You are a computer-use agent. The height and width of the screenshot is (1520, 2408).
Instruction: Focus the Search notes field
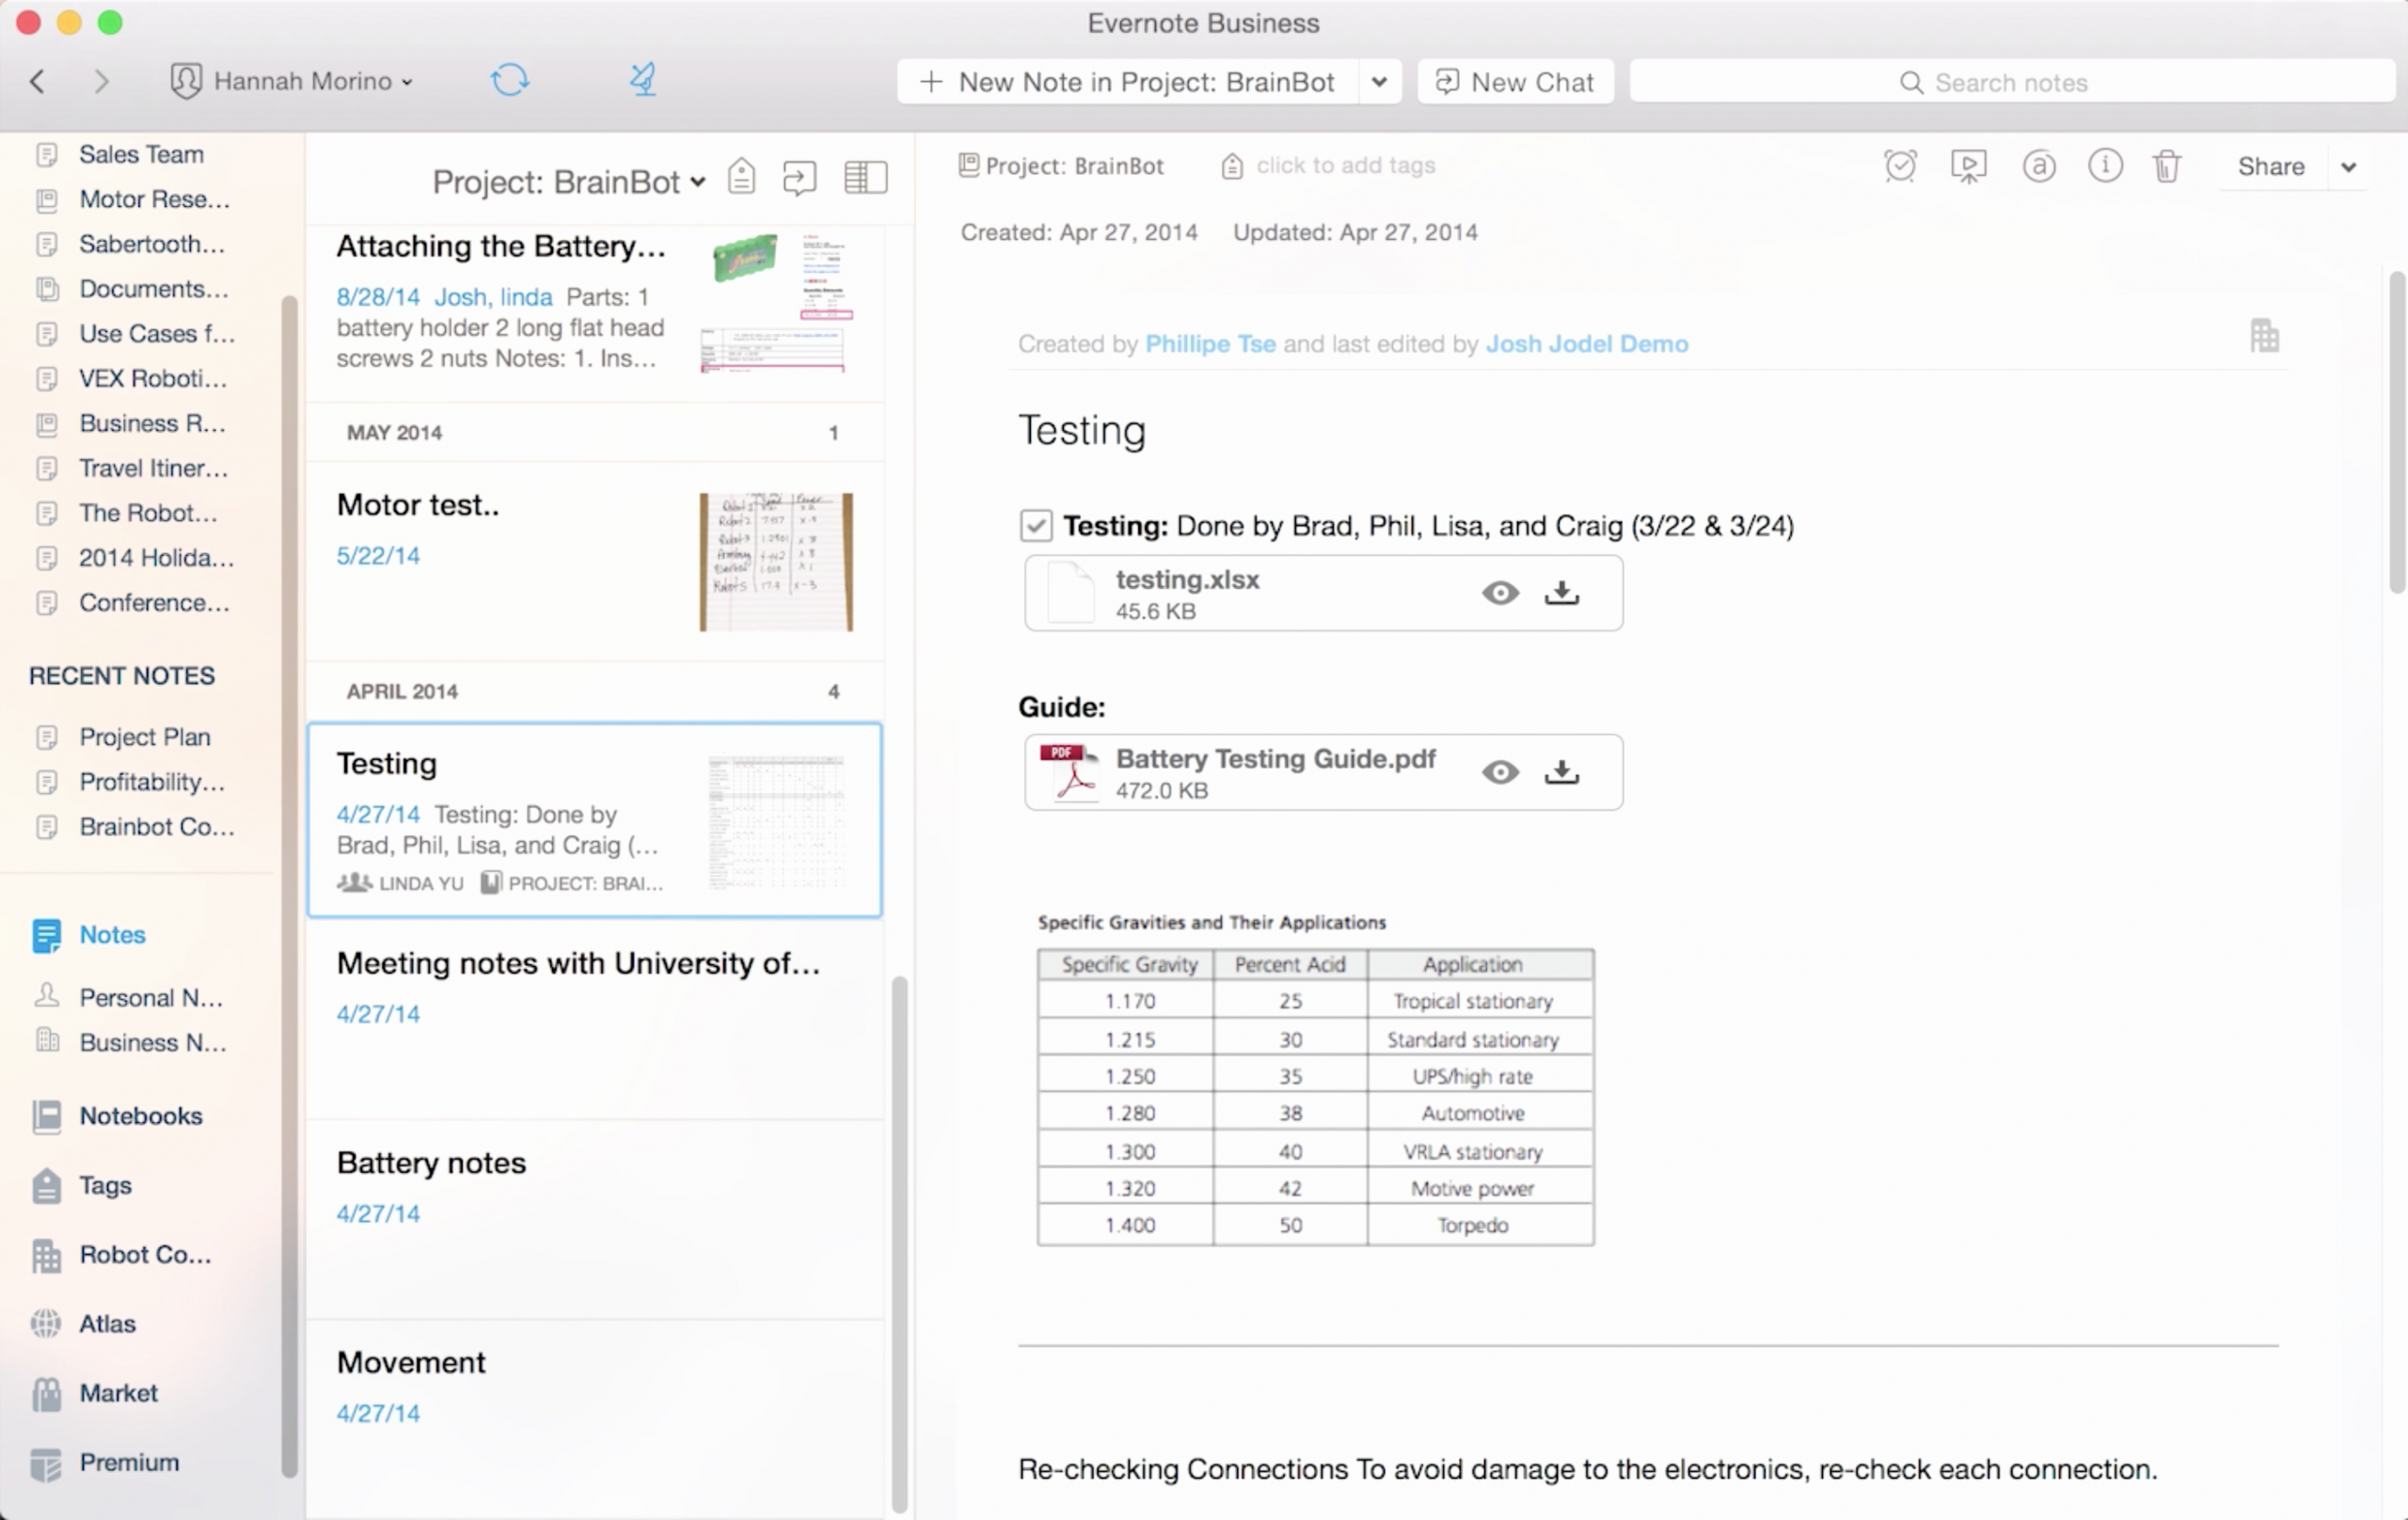(2012, 82)
